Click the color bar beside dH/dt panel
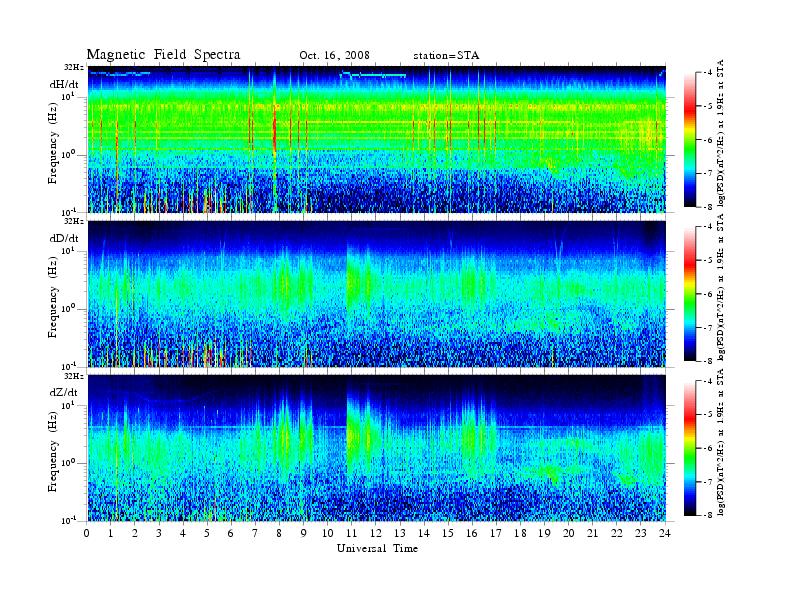Viewport: 792px width, 612px height. 690,140
